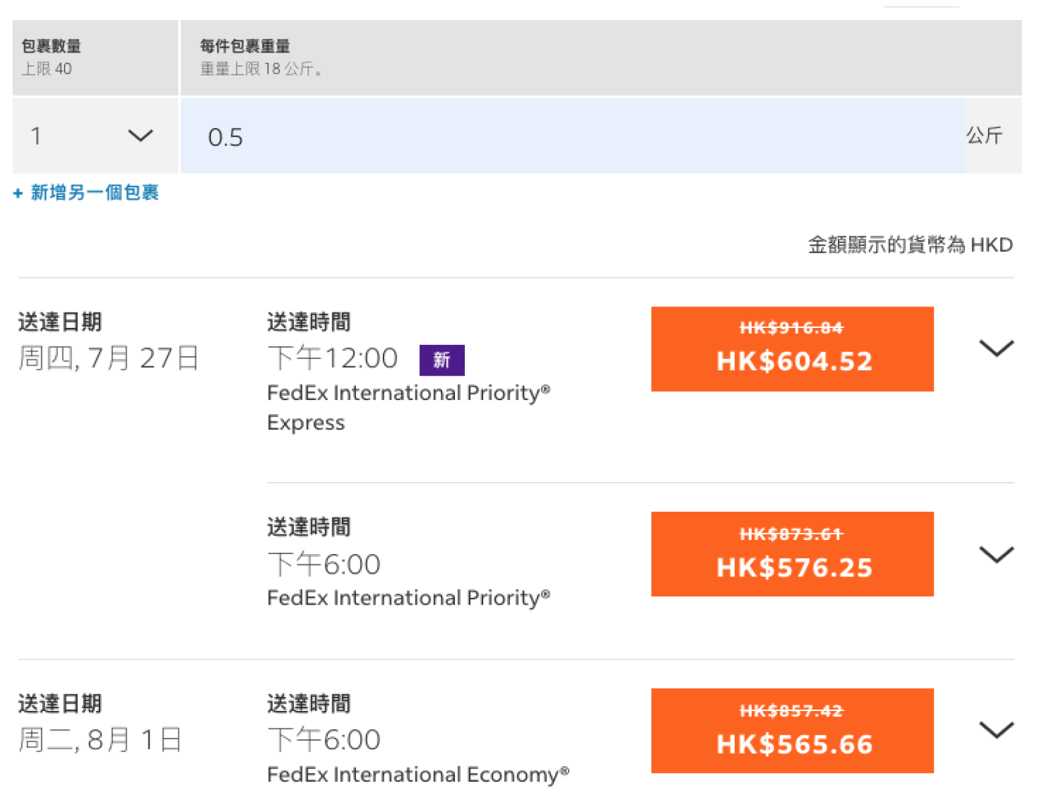Image resolution: width=1037 pixels, height=810 pixels.
Task: Expand the chevron beside HK$565.66
Action: tap(996, 730)
